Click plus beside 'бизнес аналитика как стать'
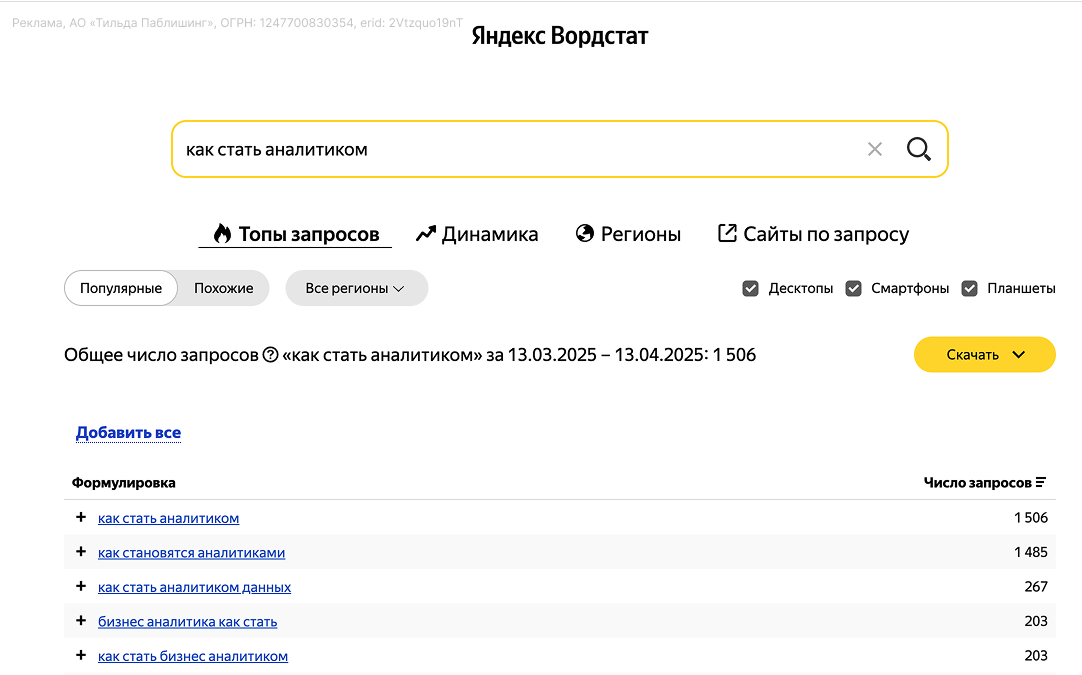The image size is (1082, 675). (81, 621)
